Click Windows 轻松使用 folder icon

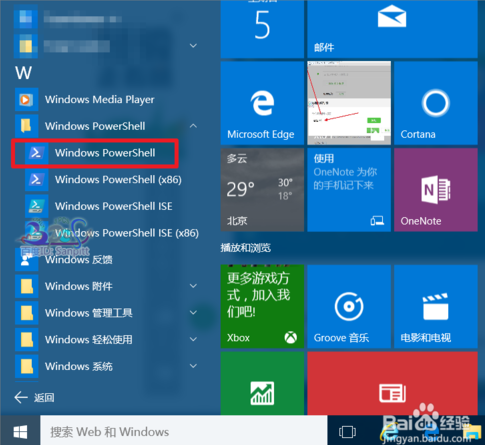pos(26,339)
